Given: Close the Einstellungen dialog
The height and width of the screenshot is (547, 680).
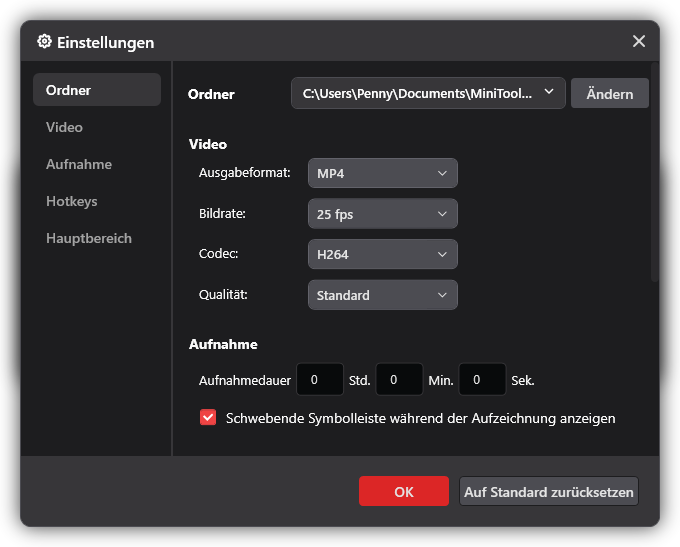Looking at the screenshot, I should pos(638,42).
